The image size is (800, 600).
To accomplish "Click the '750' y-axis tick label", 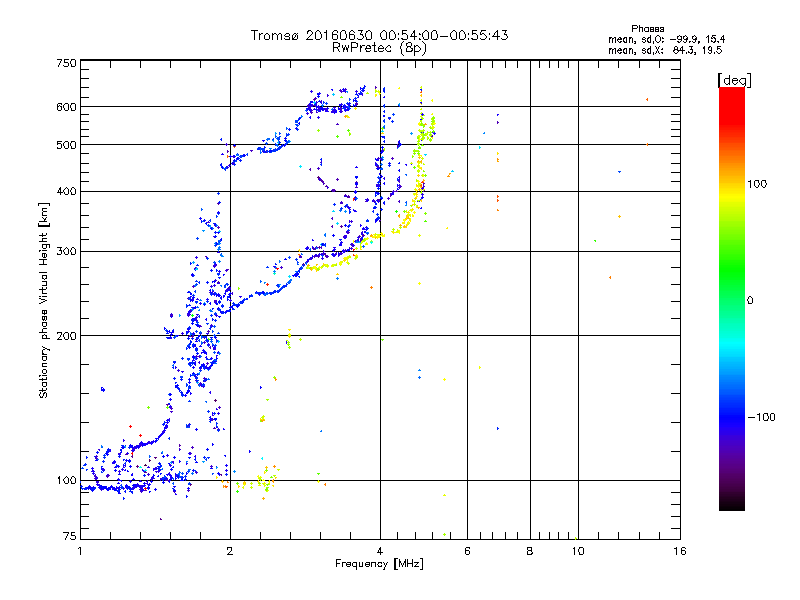I will pyautogui.click(x=66, y=63).
